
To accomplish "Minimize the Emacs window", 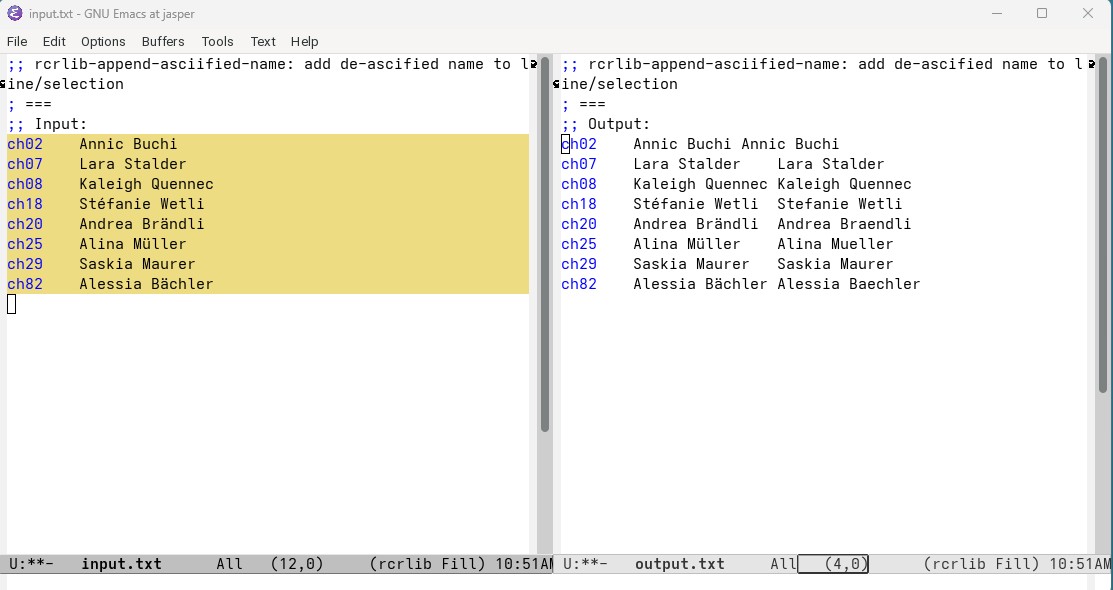I will (997, 13).
